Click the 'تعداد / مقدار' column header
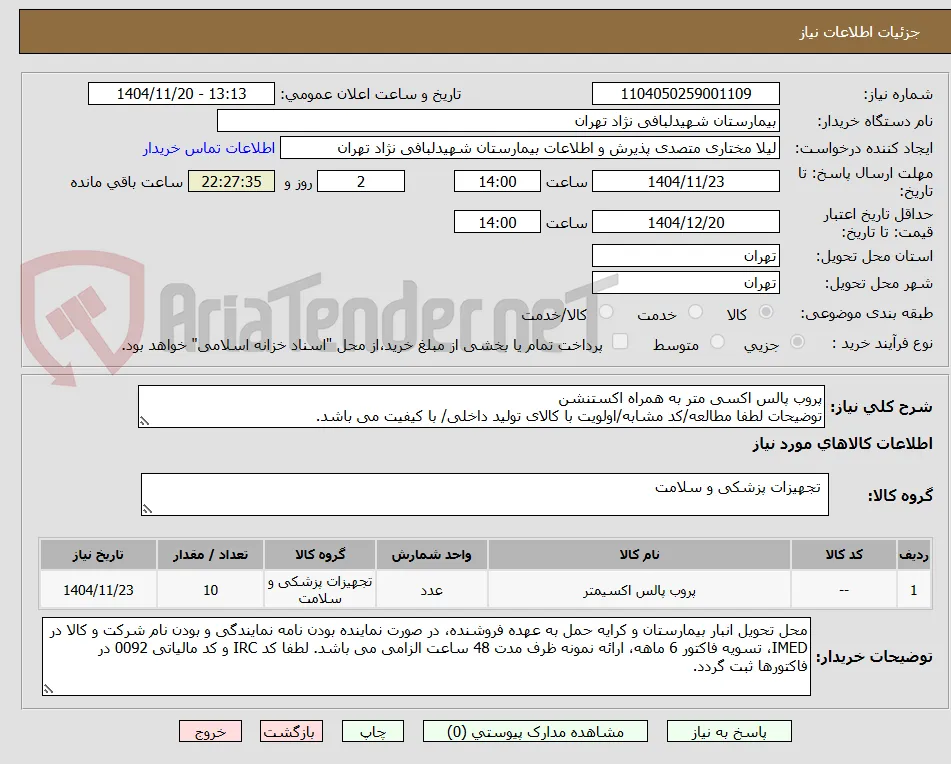951x764 pixels. tap(210, 555)
